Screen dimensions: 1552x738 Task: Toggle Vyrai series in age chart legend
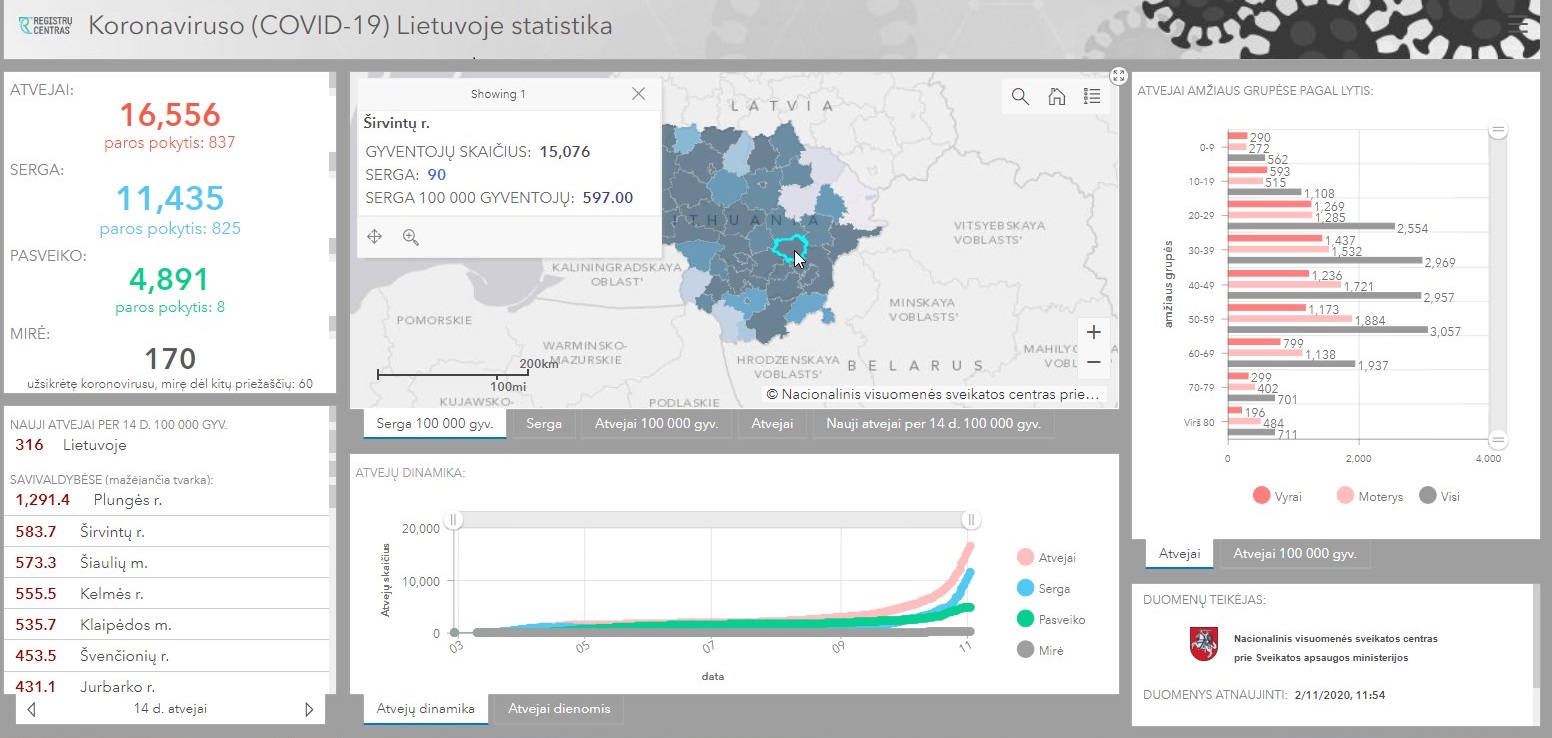tap(1278, 496)
